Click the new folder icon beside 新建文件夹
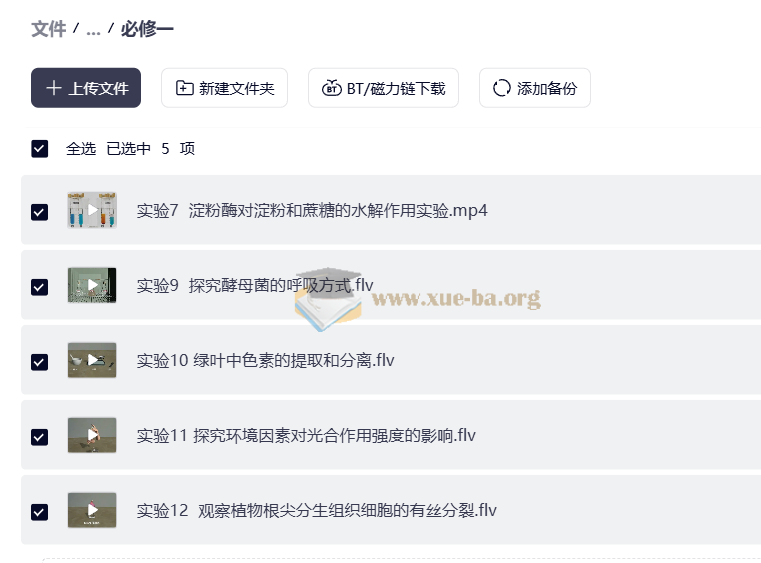This screenshot has height=563, width=761. click(184, 88)
